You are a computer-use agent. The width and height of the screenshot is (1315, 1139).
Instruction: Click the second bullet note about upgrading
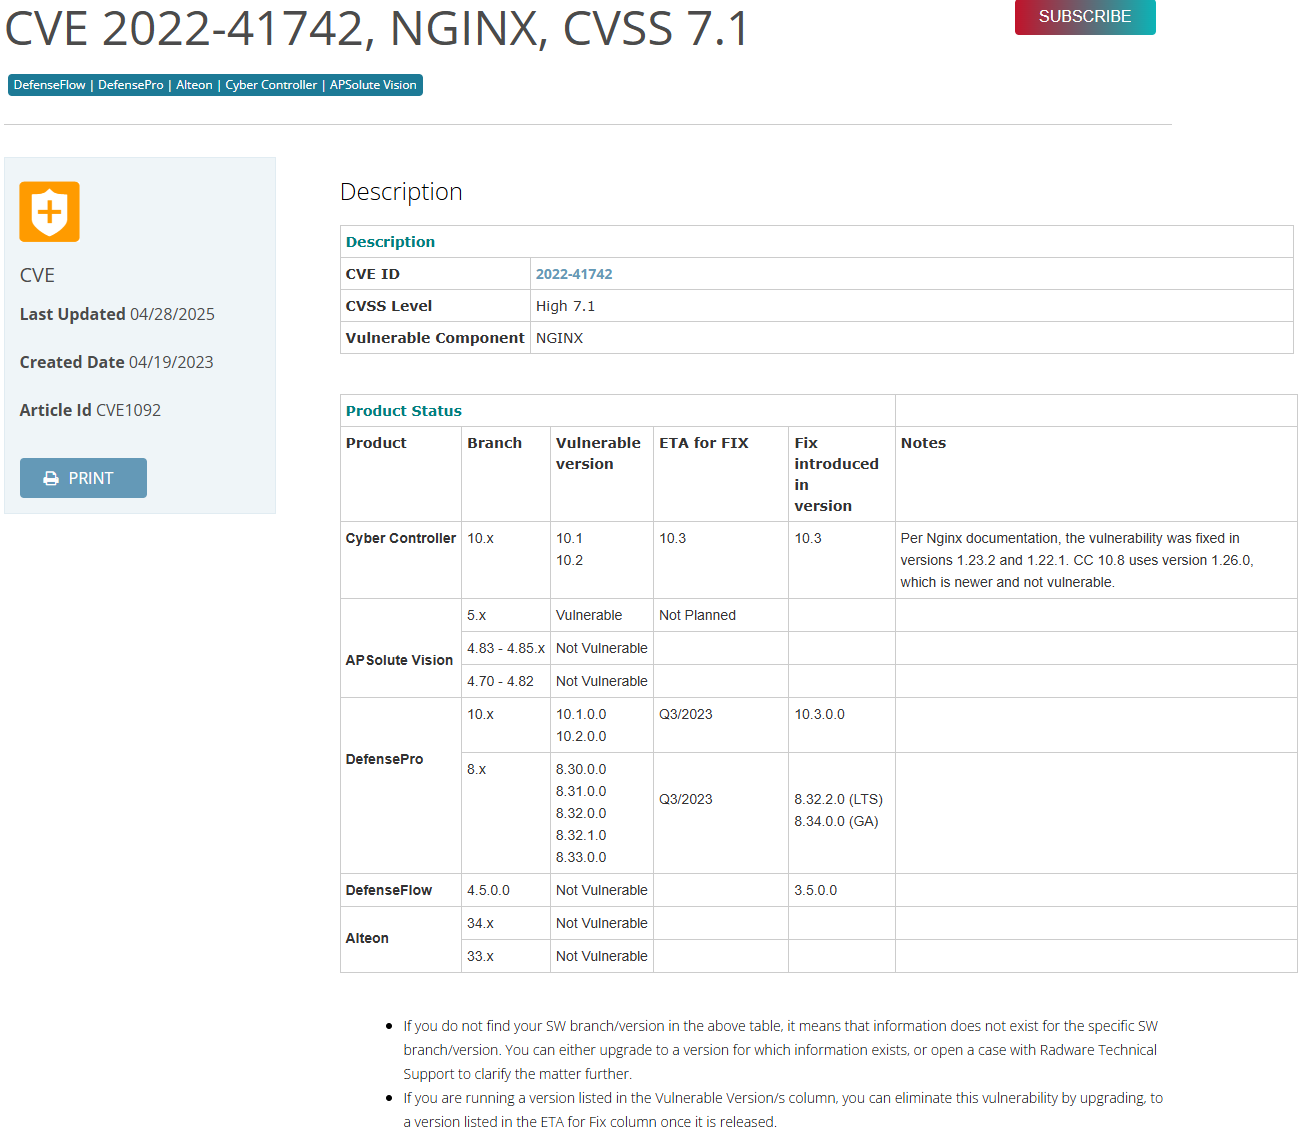(783, 1110)
